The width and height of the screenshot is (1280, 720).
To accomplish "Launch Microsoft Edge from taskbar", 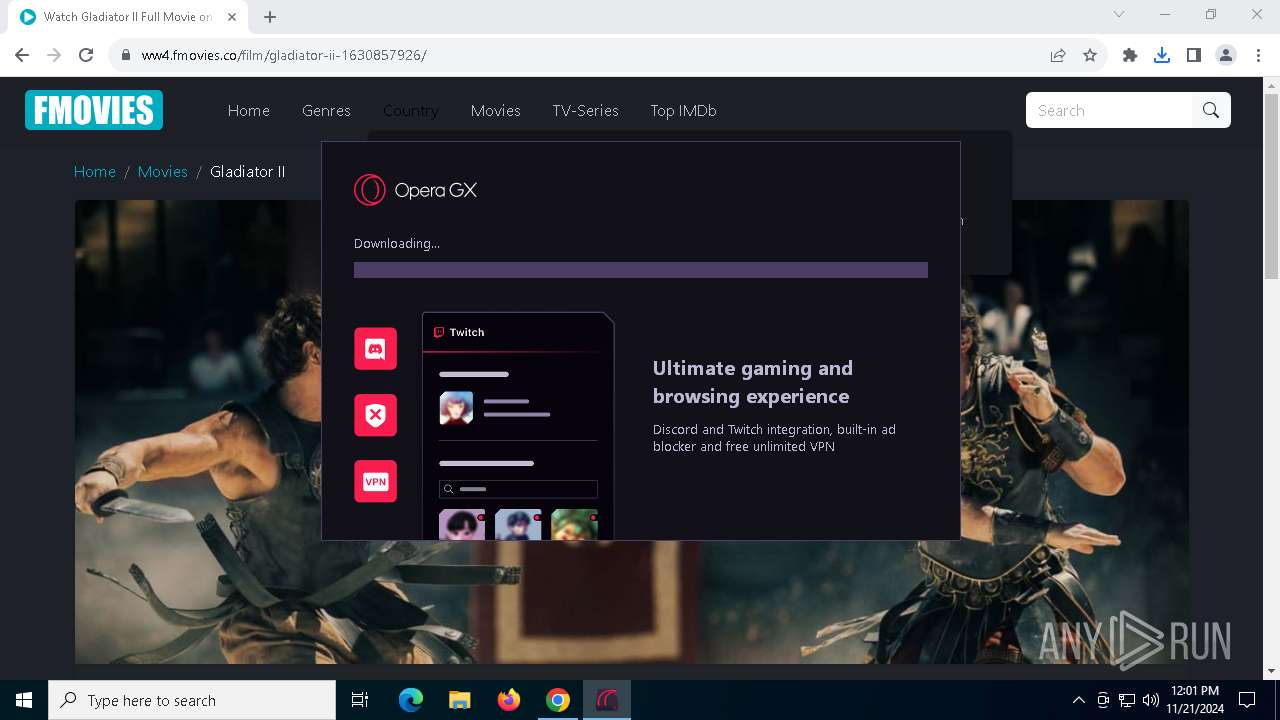I will pyautogui.click(x=411, y=700).
